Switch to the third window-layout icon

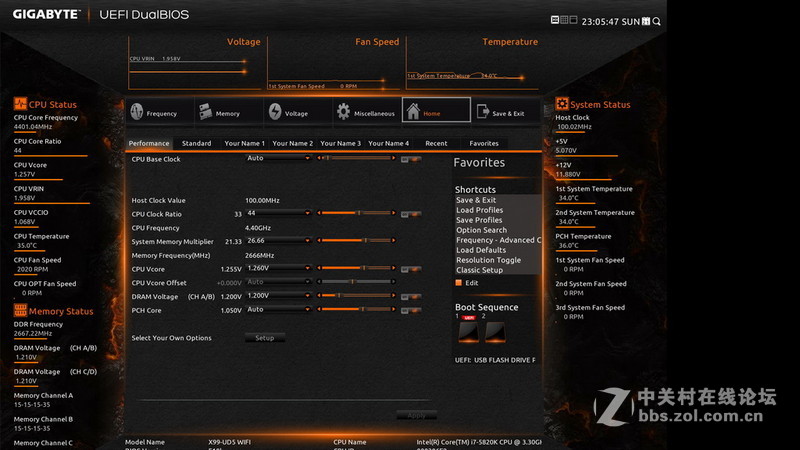tap(573, 20)
